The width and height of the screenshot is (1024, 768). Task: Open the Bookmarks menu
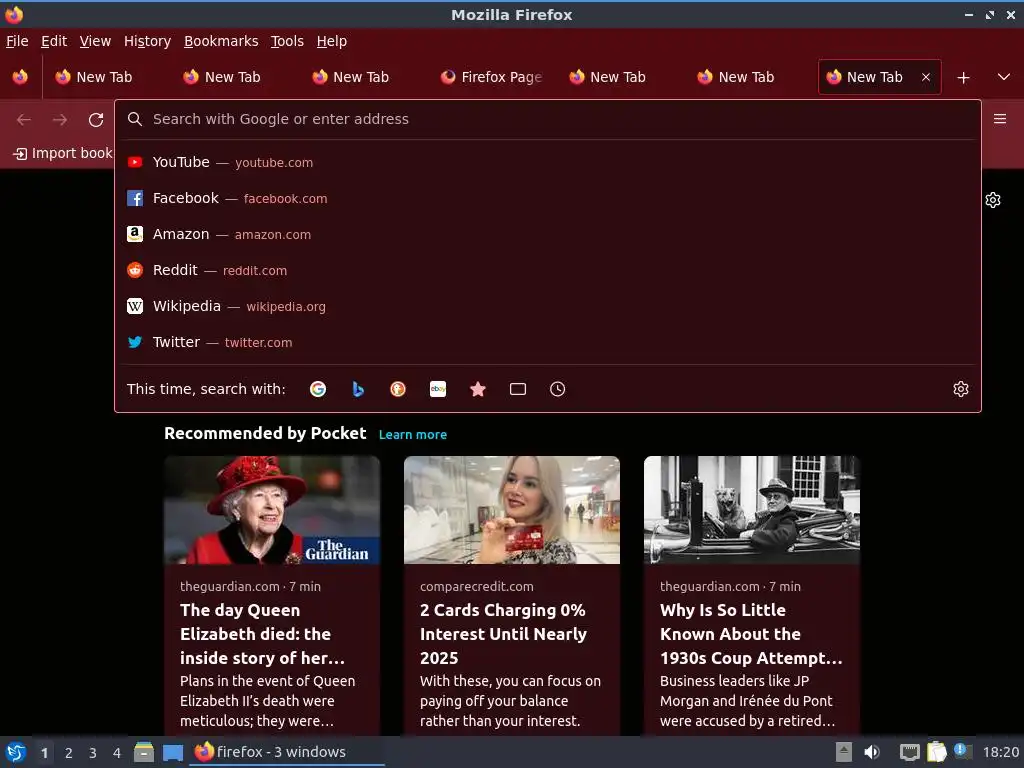click(x=221, y=41)
